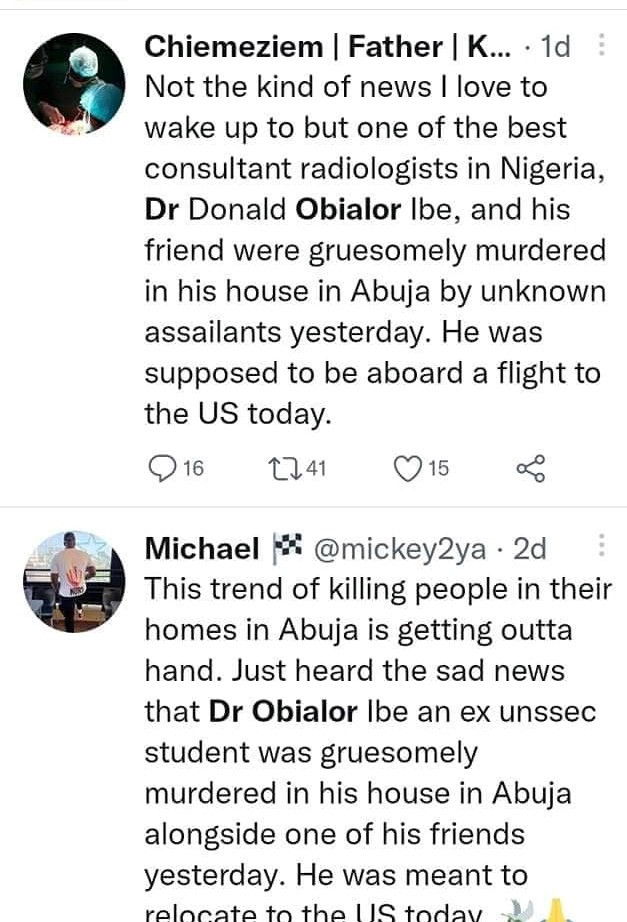Click the @mickey2ya handle

(x=400, y=548)
